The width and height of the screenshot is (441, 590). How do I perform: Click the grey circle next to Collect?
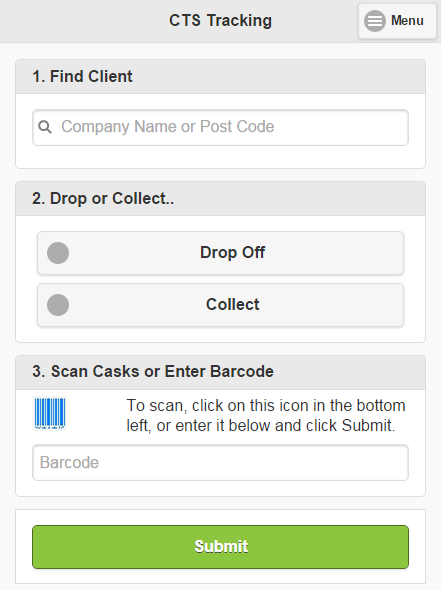point(58,305)
